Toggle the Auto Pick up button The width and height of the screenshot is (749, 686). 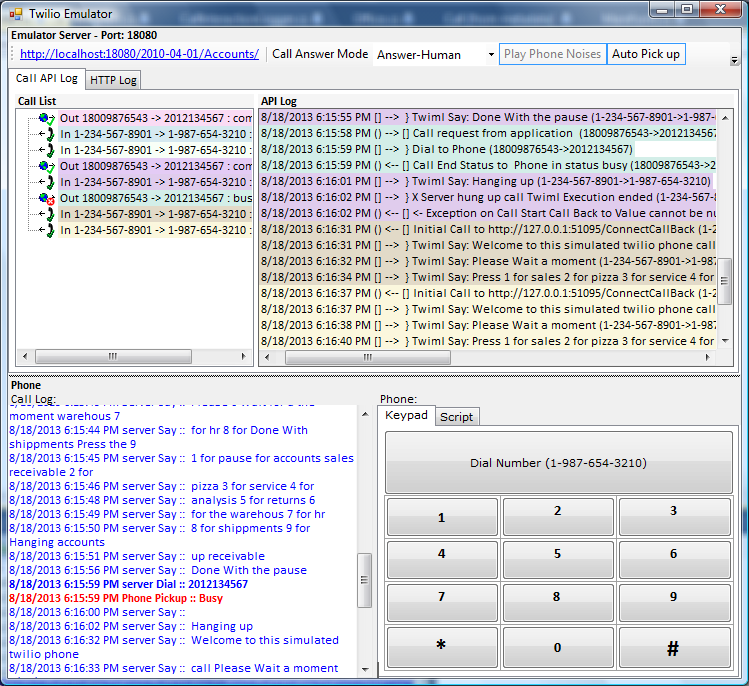click(x=646, y=54)
